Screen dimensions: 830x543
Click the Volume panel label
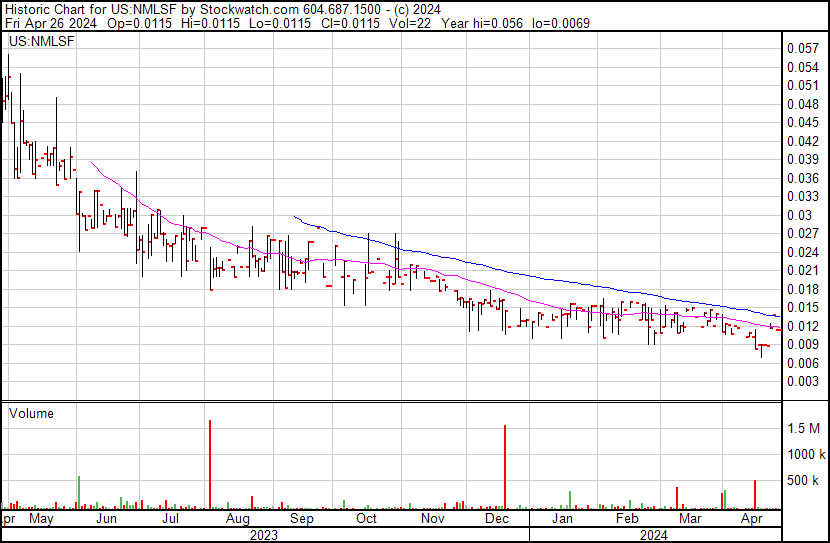[31, 413]
